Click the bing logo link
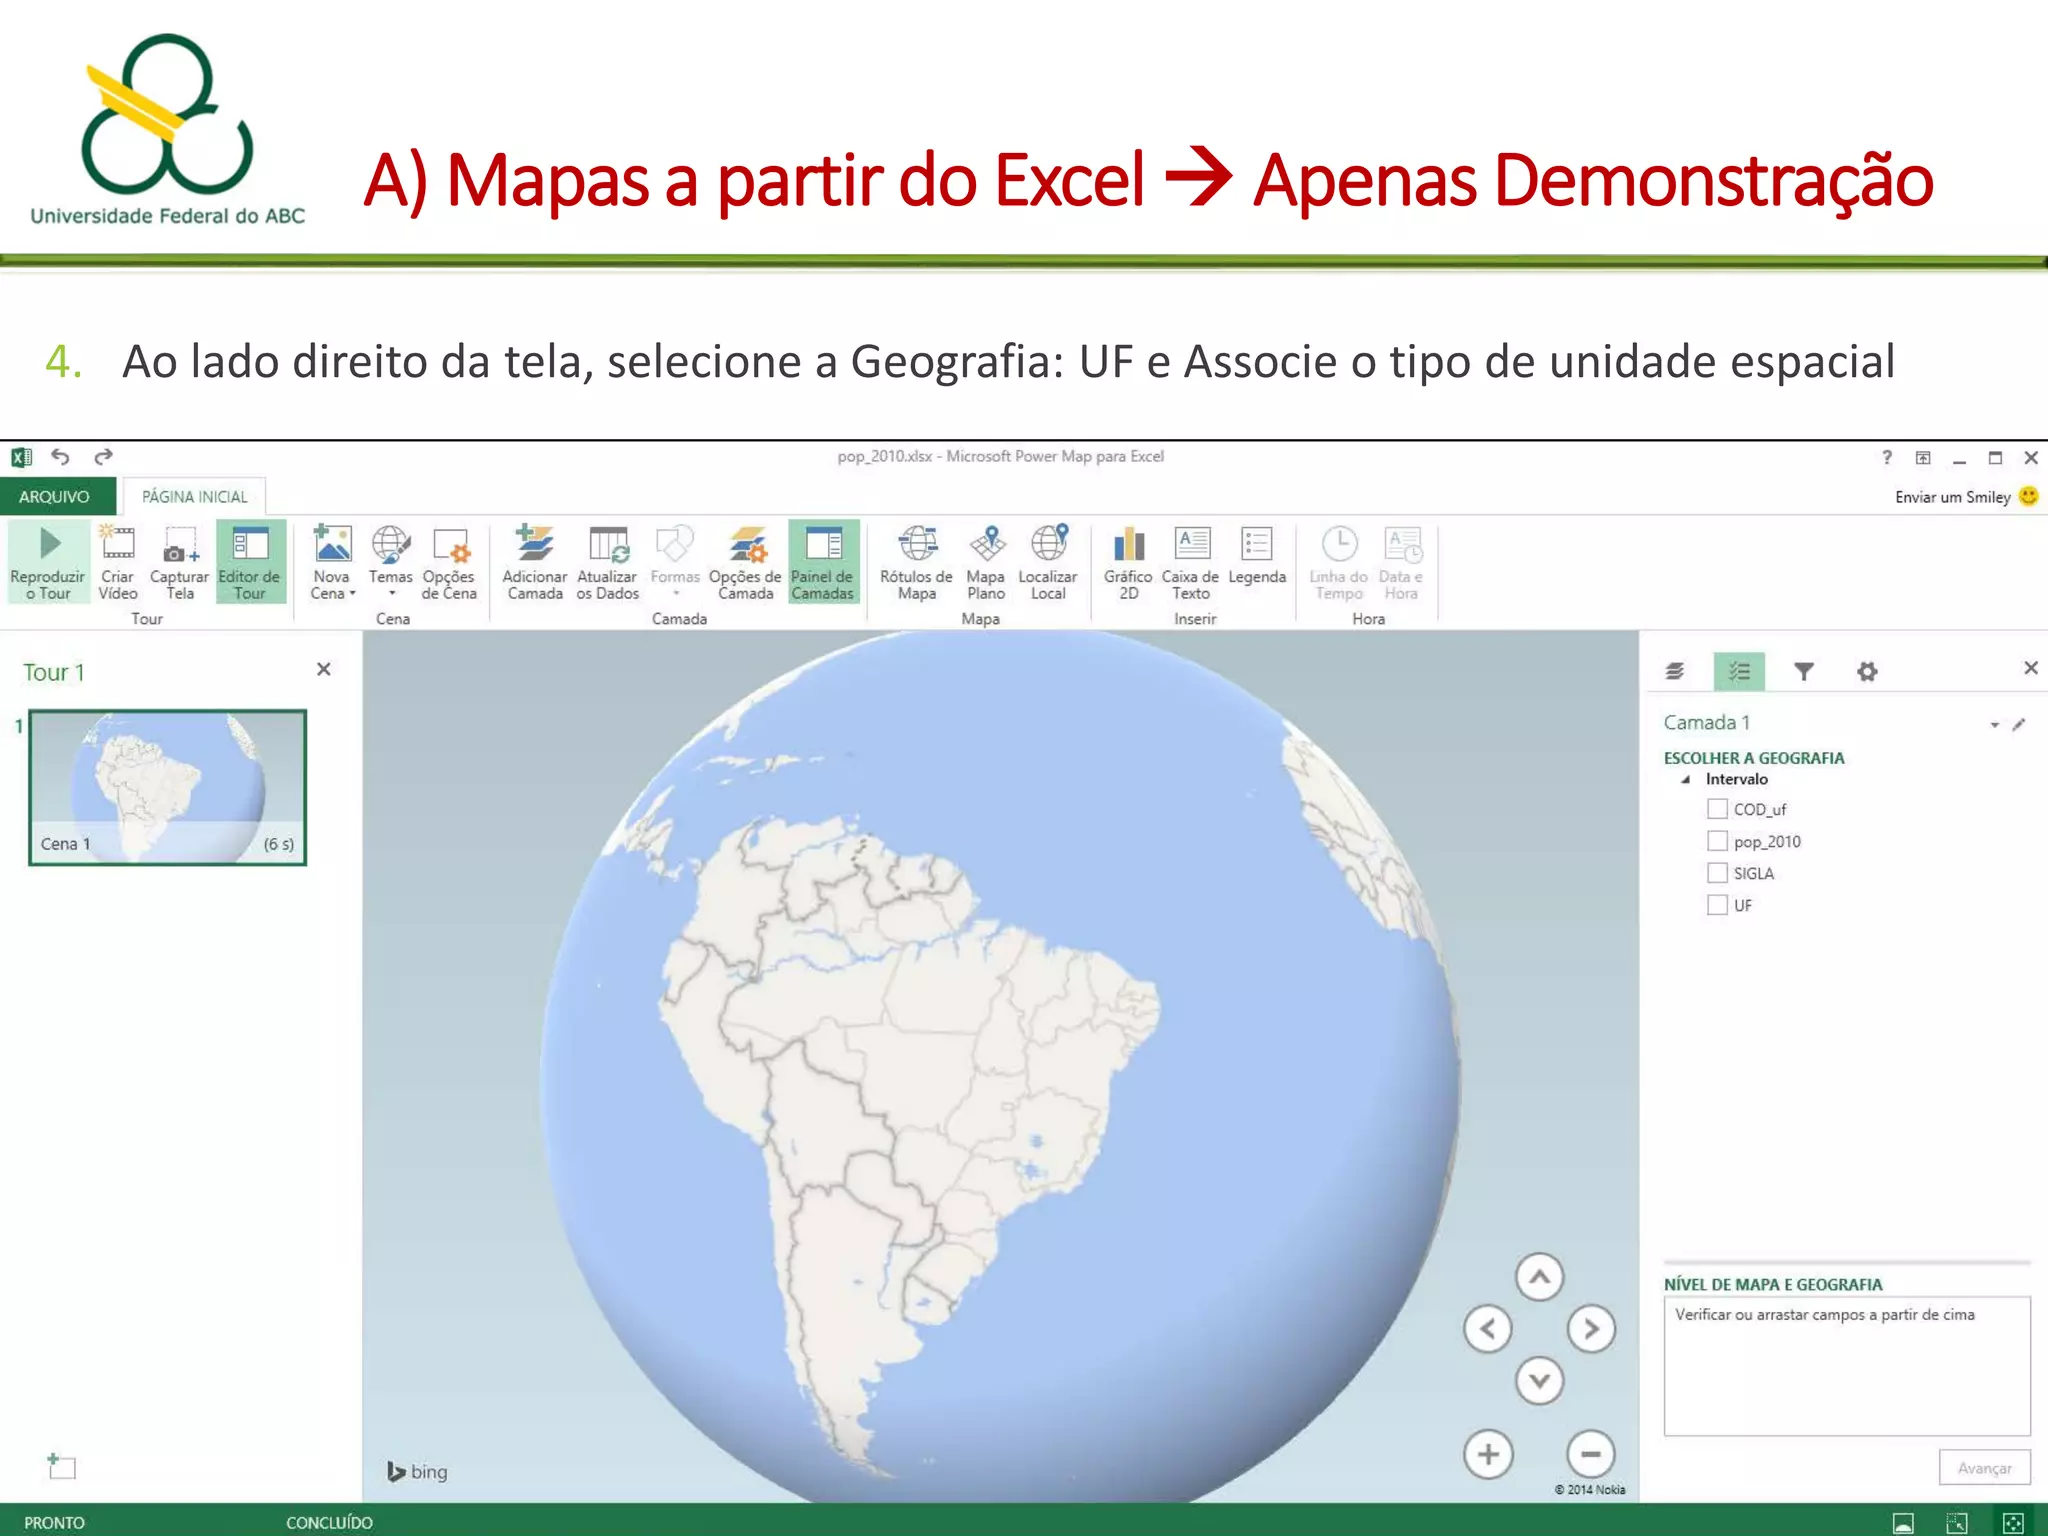 417,1471
